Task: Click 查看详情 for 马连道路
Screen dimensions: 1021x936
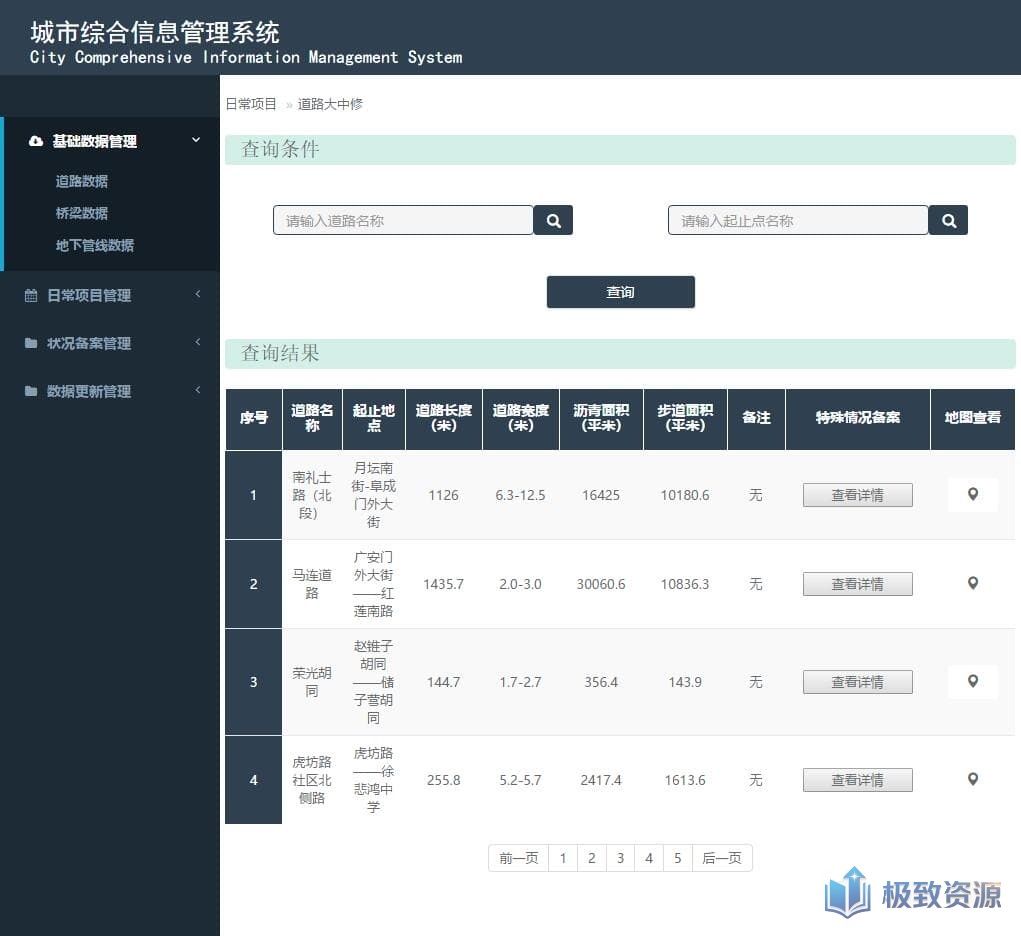Action: tap(858, 584)
